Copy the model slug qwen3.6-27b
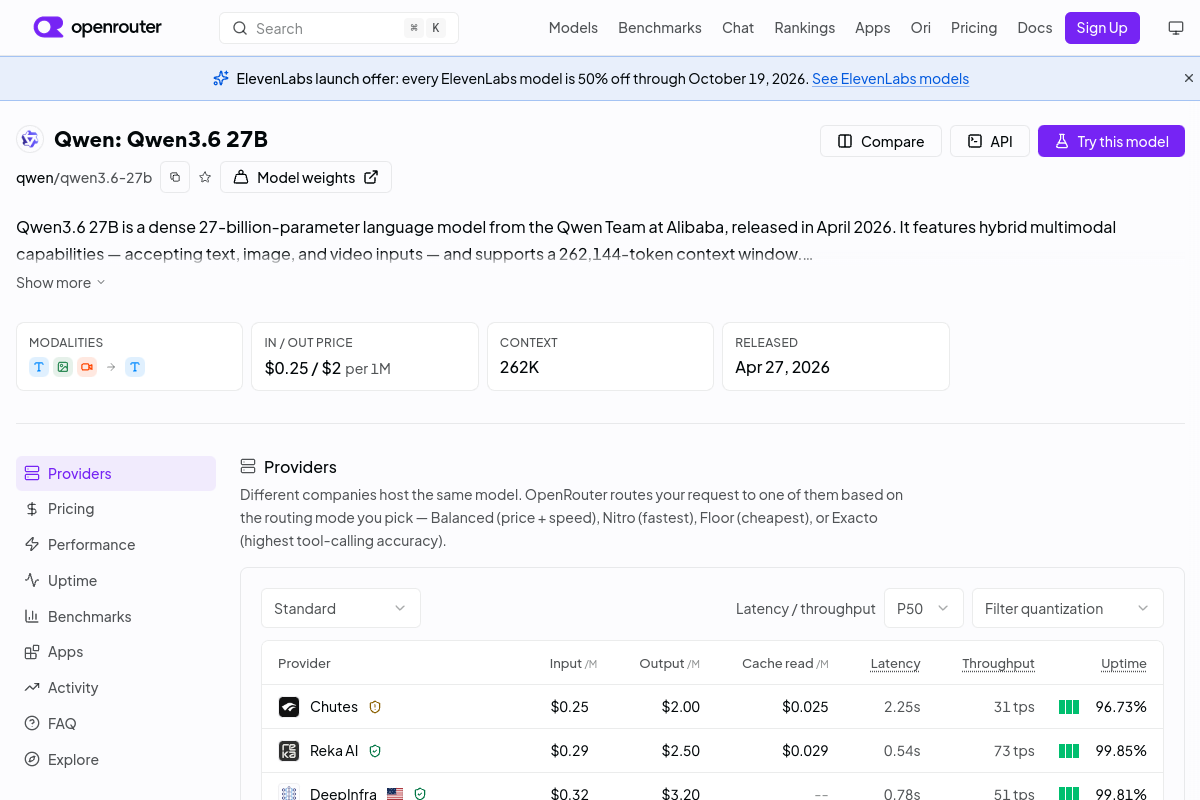Viewport: 1200px width, 800px height. (x=175, y=177)
